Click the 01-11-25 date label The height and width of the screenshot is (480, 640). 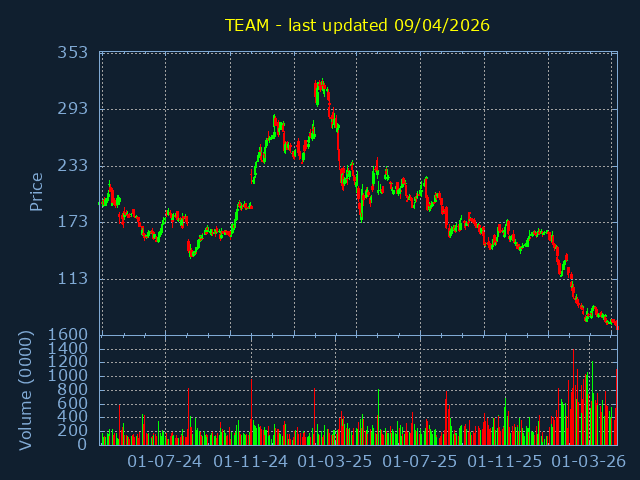[x=504, y=462]
